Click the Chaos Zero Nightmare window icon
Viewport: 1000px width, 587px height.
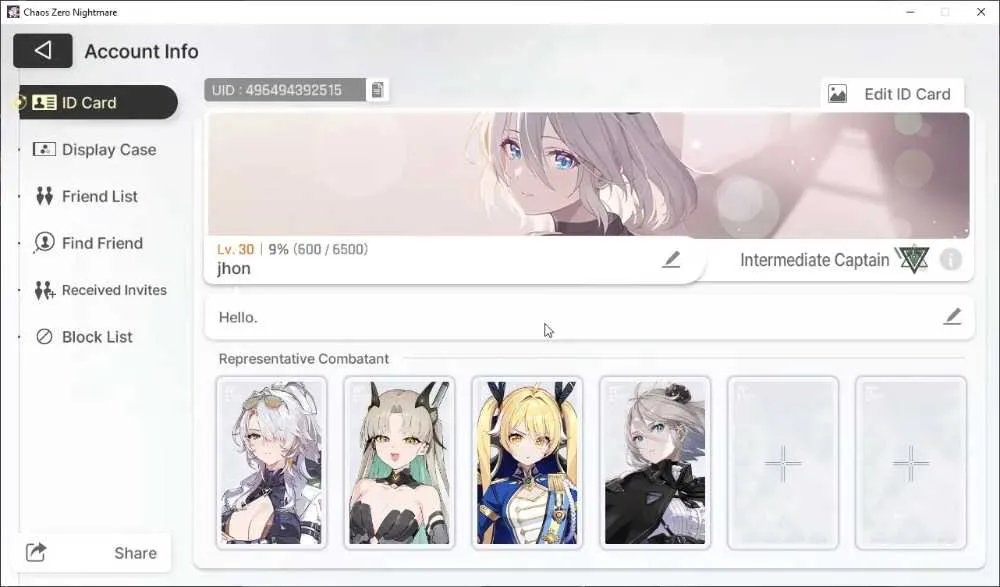pos(13,11)
